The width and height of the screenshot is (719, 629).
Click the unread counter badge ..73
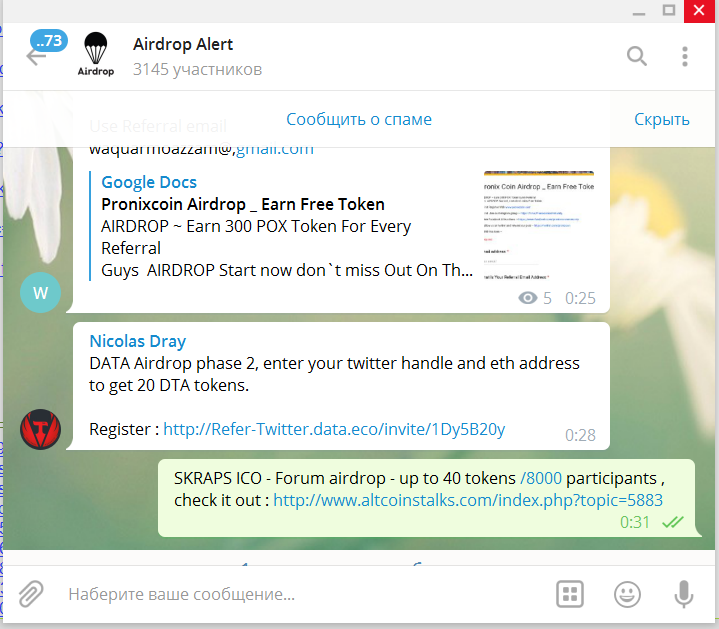[x=49, y=41]
